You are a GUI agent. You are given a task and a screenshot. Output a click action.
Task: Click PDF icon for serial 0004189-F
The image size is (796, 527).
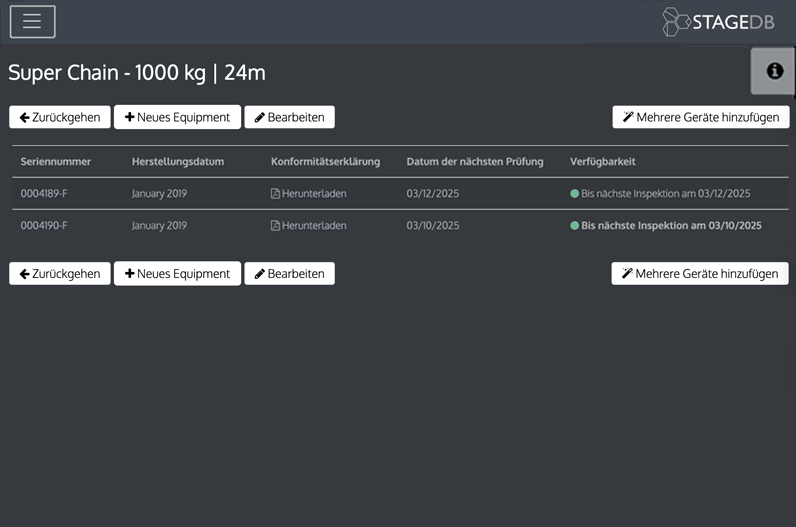tap(276, 194)
